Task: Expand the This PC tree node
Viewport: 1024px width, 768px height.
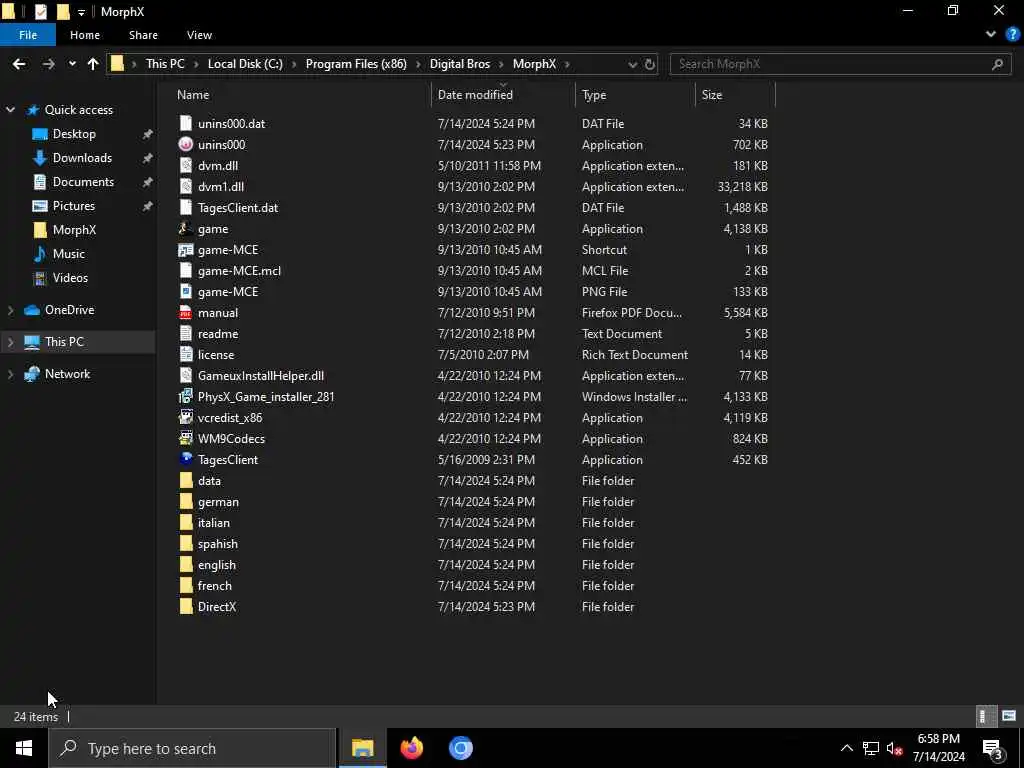Action: coord(10,342)
